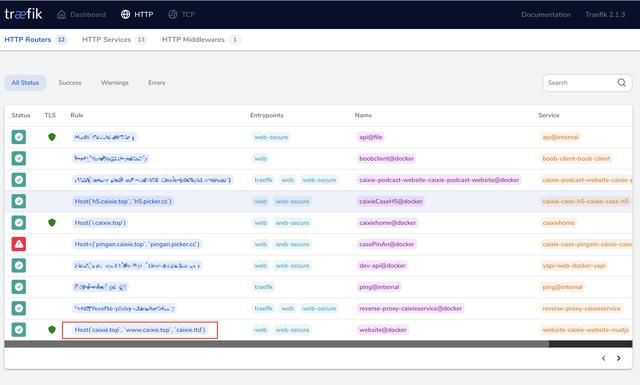Click the reverse-proxy-caixieservice@docker name tag
The image size is (640, 385).
[411, 308]
